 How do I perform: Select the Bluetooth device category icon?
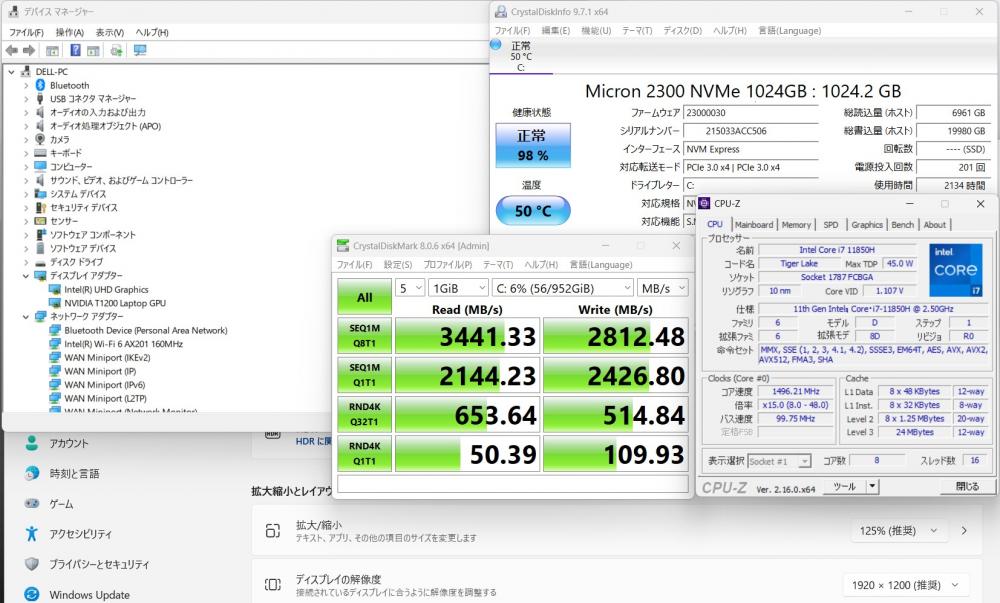pos(40,85)
